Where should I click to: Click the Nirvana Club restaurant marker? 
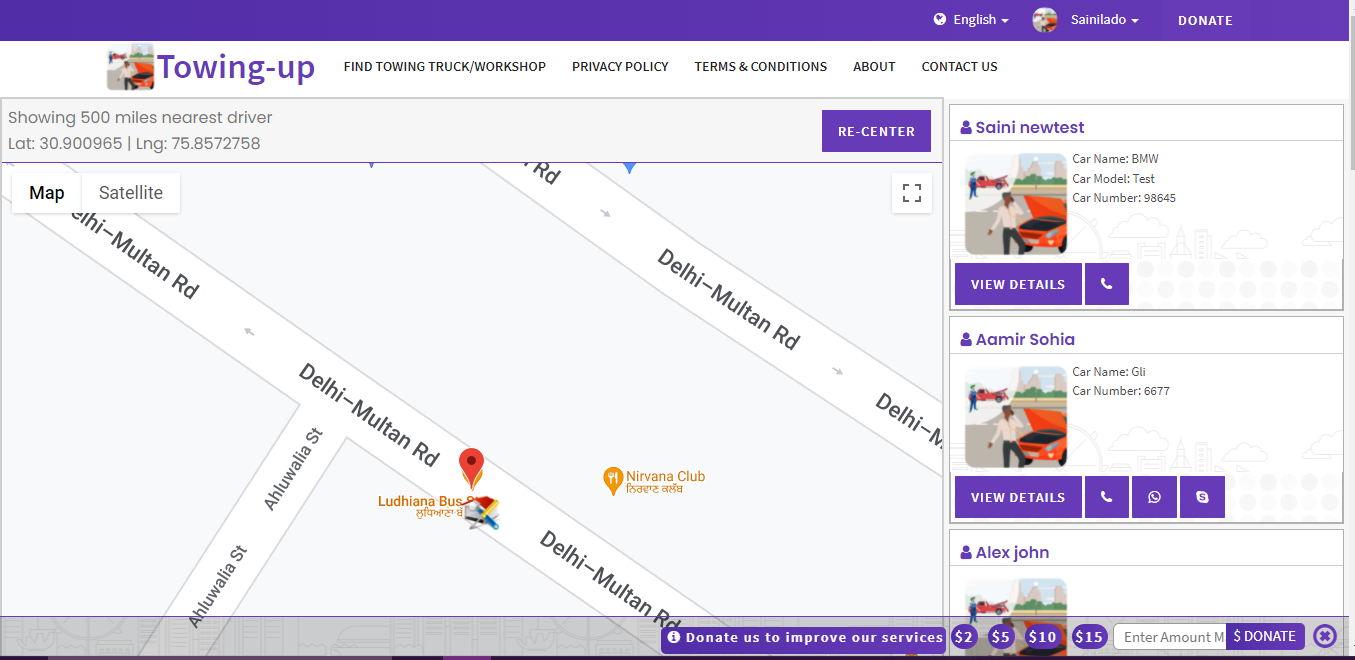point(613,481)
